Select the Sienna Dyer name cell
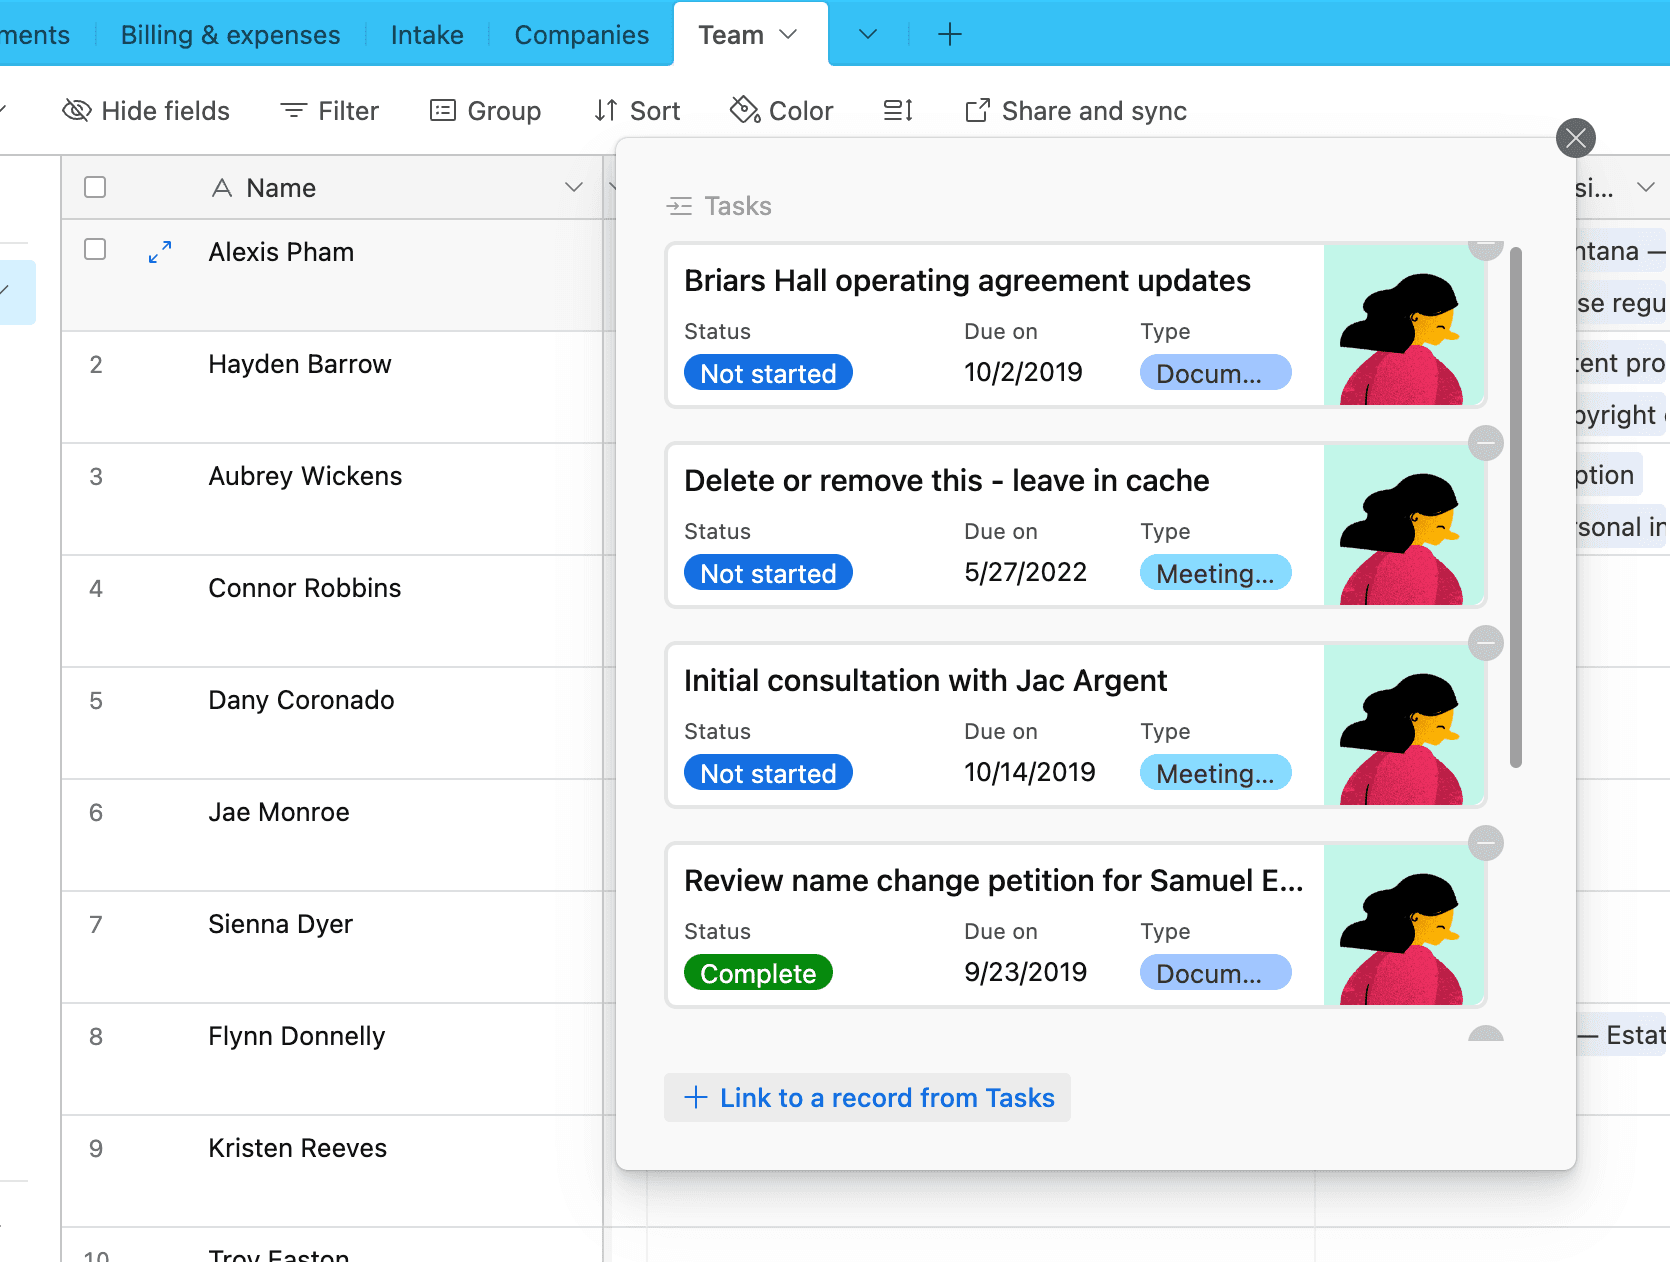 (332, 947)
